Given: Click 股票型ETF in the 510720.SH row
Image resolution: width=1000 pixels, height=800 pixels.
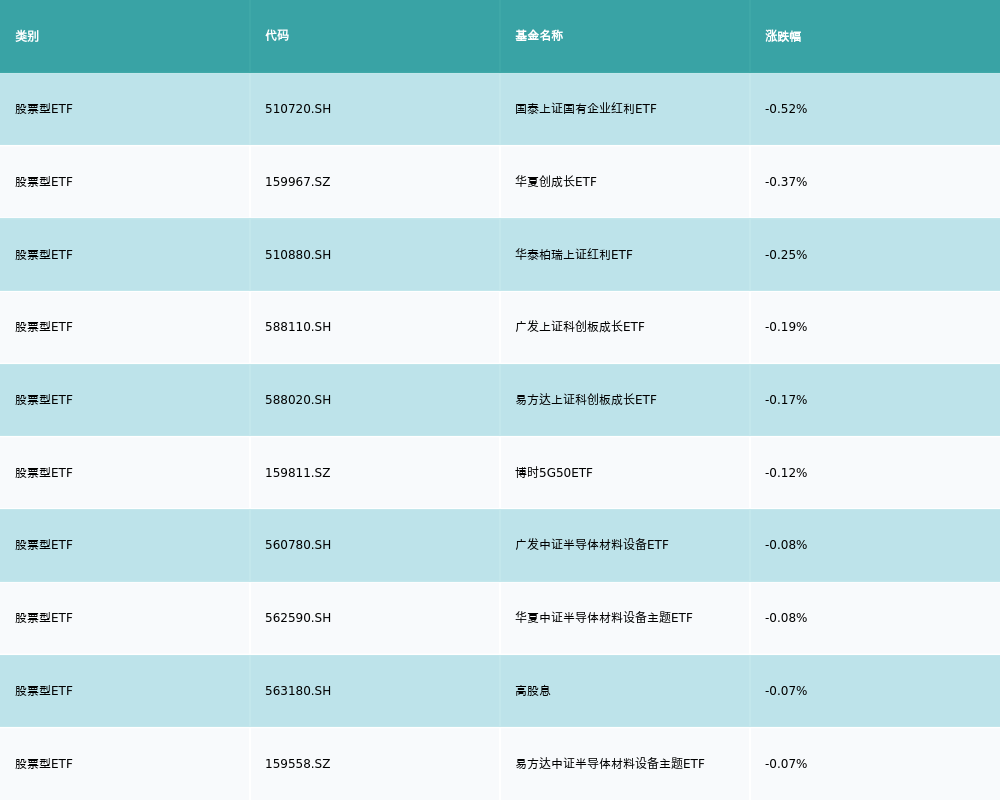Looking at the screenshot, I should (x=44, y=109).
